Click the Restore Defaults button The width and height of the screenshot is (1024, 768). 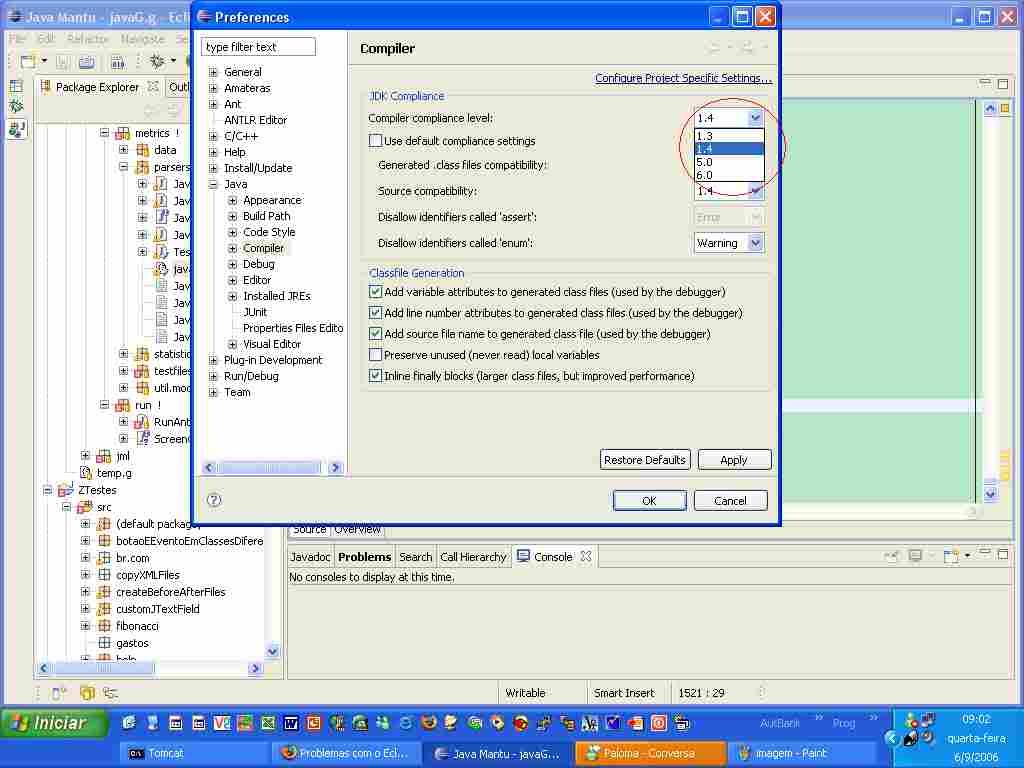tap(645, 460)
